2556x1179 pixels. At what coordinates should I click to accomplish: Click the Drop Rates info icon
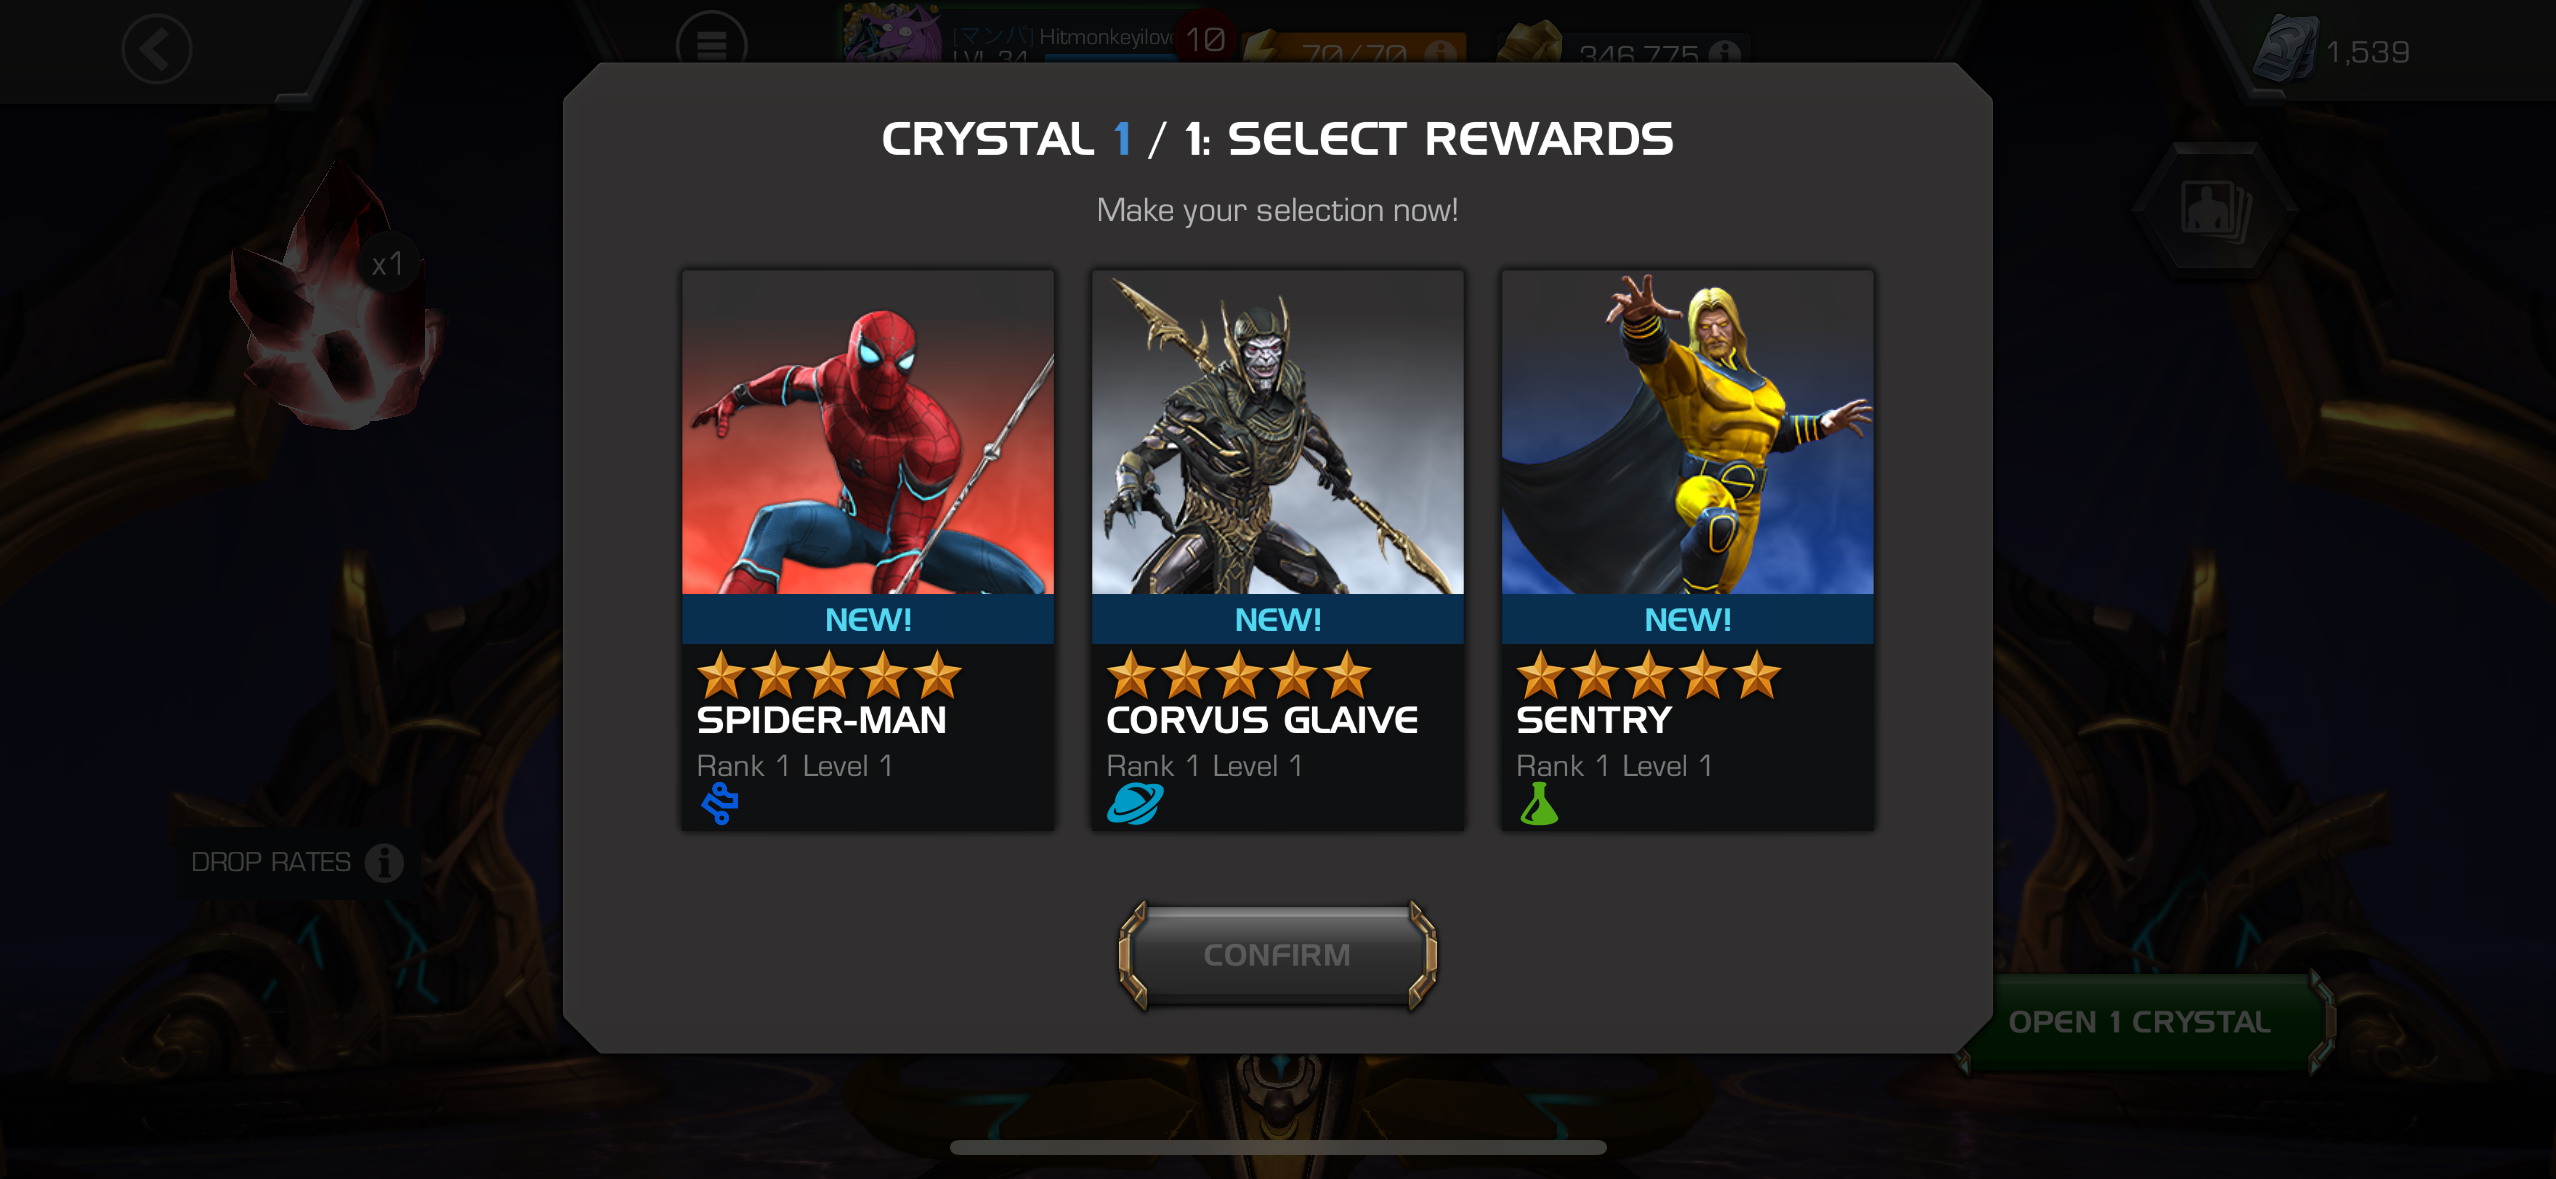coord(384,862)
